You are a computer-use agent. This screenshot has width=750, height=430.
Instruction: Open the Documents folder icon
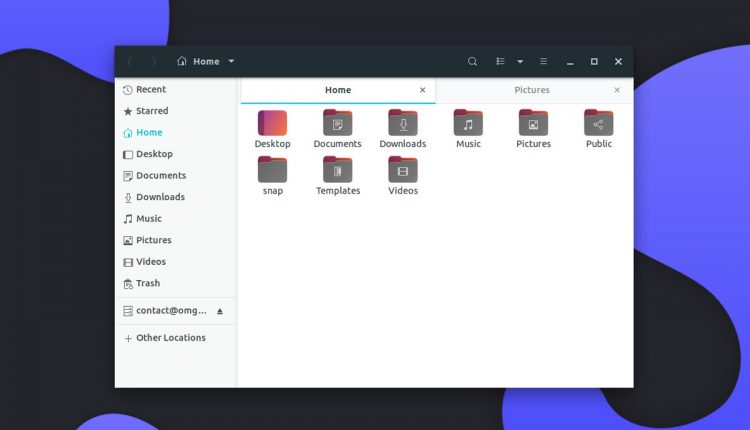coord(337,123)
